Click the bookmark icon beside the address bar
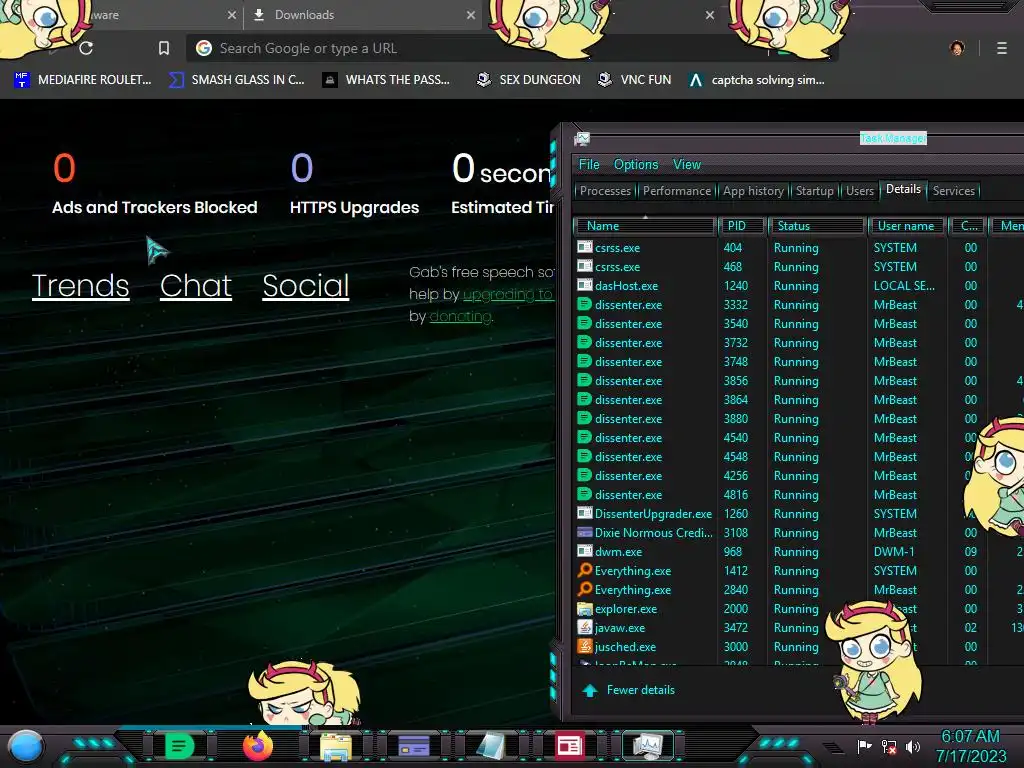Screen dimensions: 1024x768 click(x=164, y=48)
